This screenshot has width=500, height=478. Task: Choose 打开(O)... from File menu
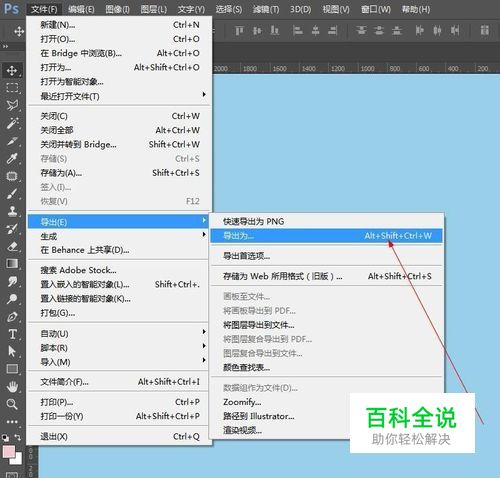[x=119, y=39]
